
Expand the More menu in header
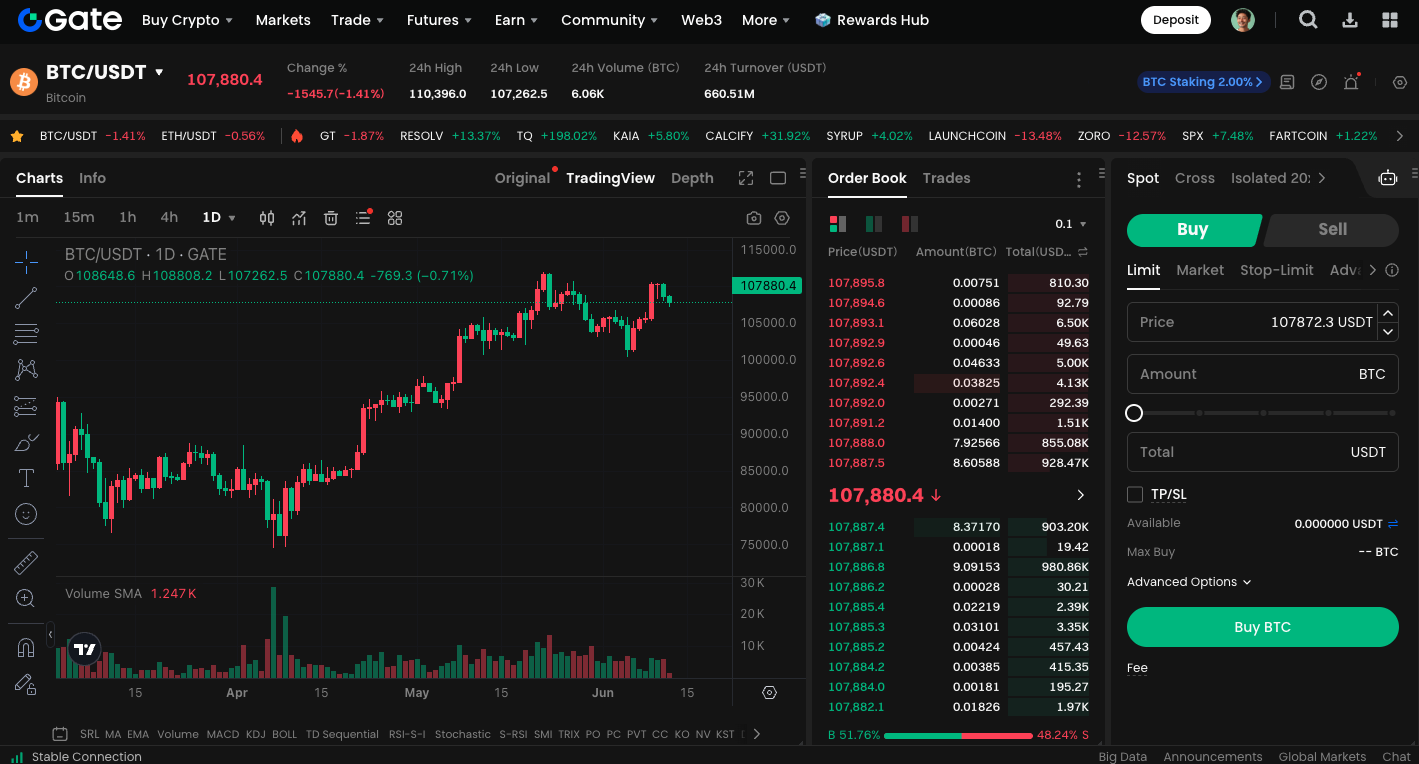pos(766,20)
